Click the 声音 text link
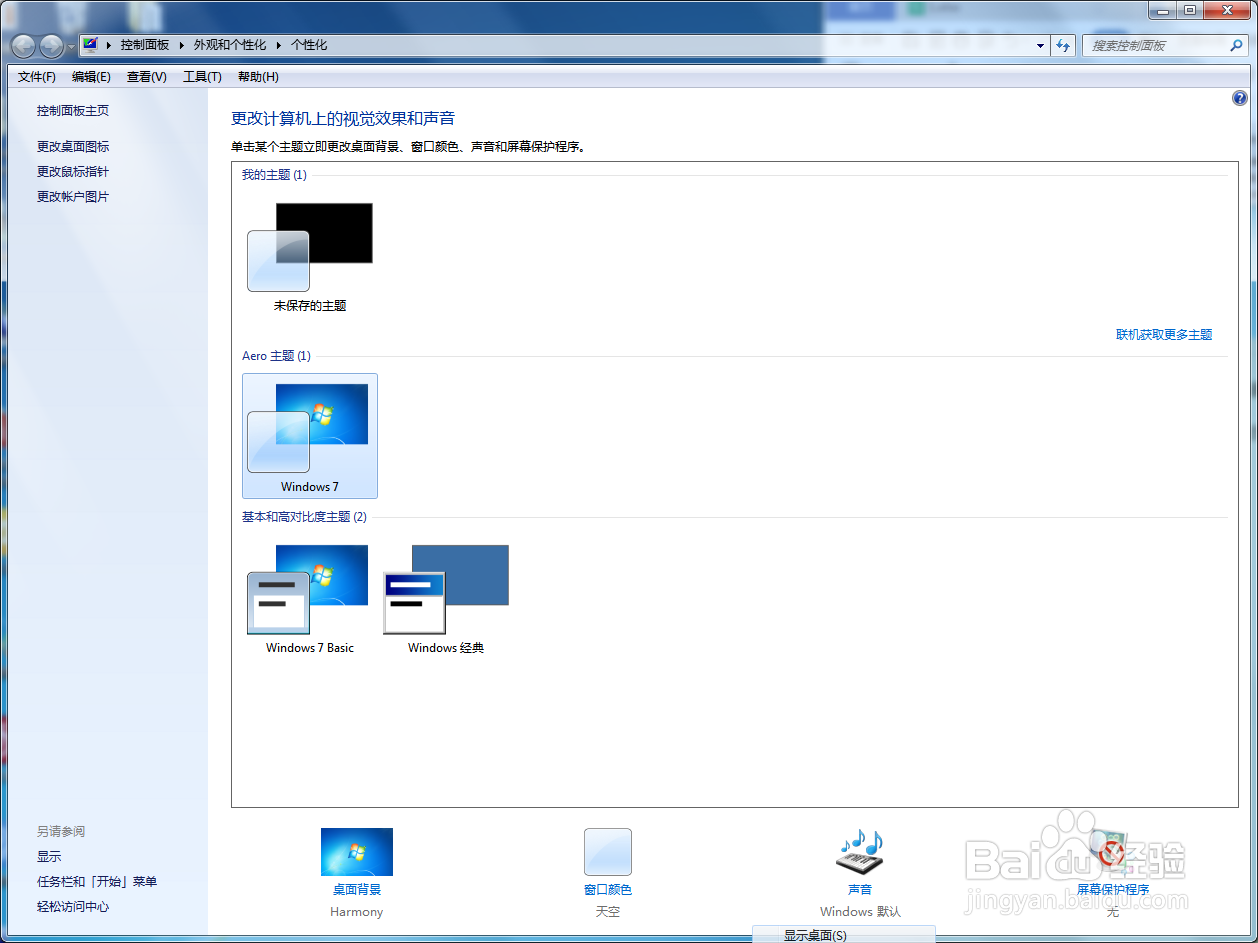The width and height of the screenshot is (1258, 943). [x=860, y=890]
